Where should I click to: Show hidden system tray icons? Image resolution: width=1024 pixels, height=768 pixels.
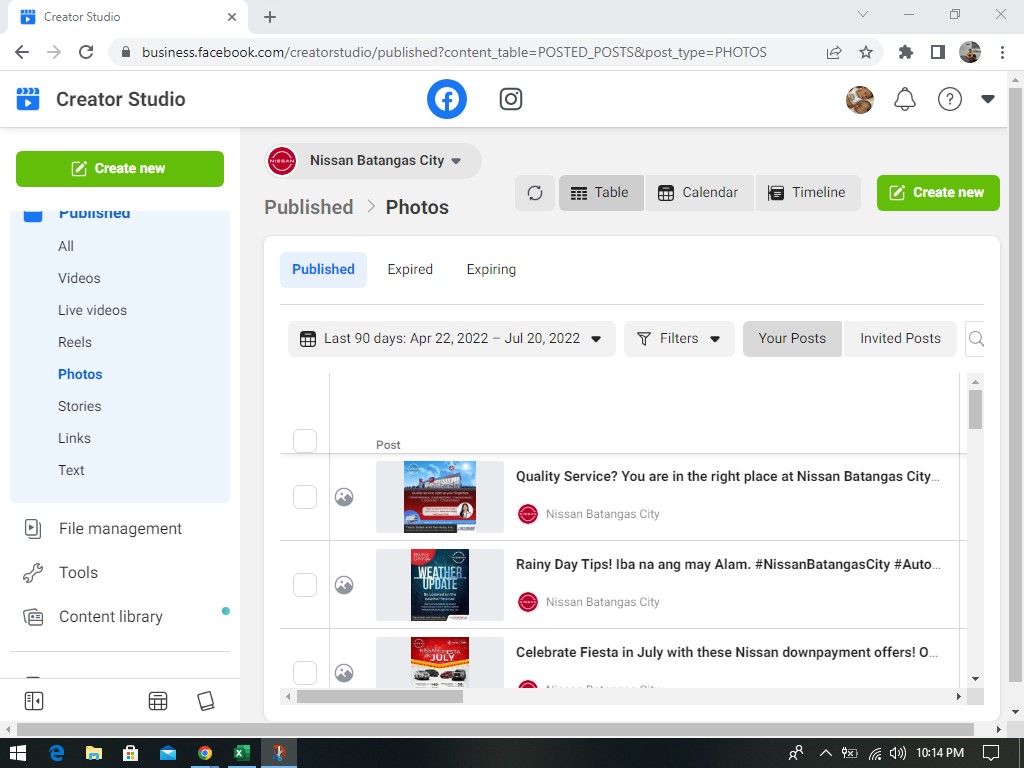(825, 753)
